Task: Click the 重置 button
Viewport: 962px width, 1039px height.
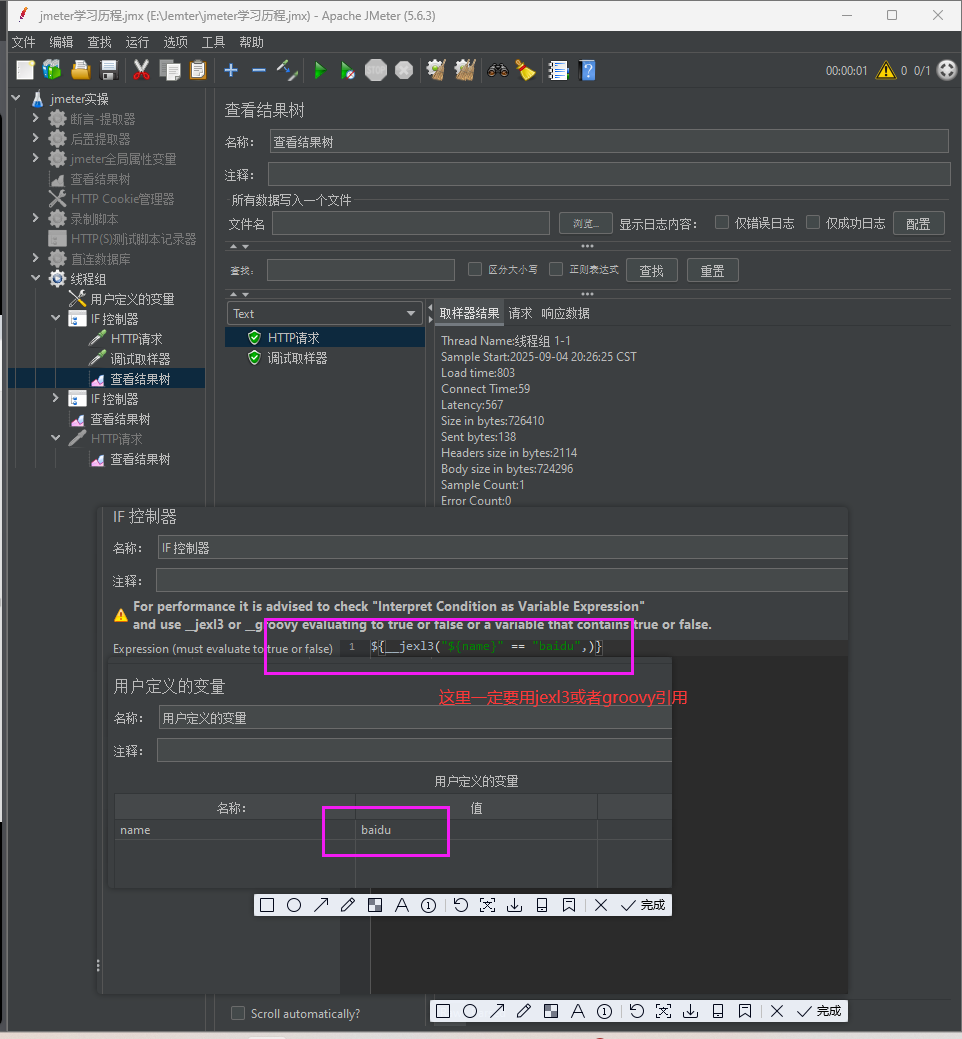Action: 712,270
